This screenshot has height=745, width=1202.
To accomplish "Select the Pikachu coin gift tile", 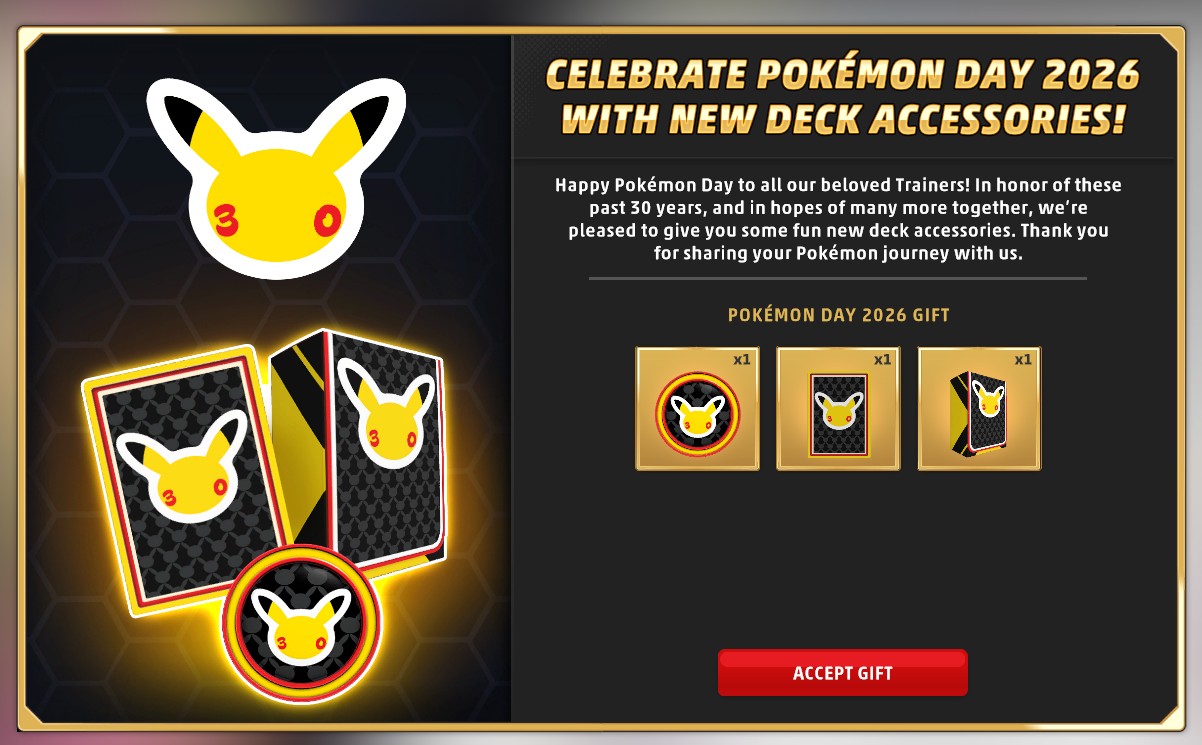I will (697, 408).
